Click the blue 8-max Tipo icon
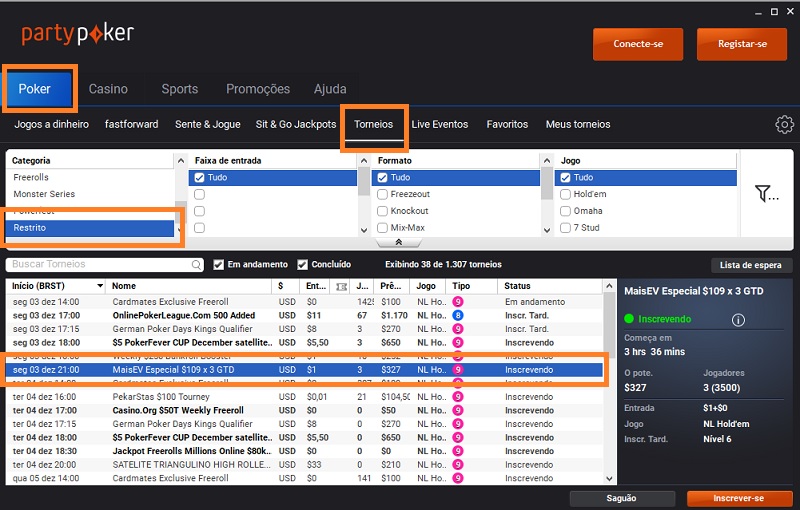 pyautogui.click(x=458, y=315)
